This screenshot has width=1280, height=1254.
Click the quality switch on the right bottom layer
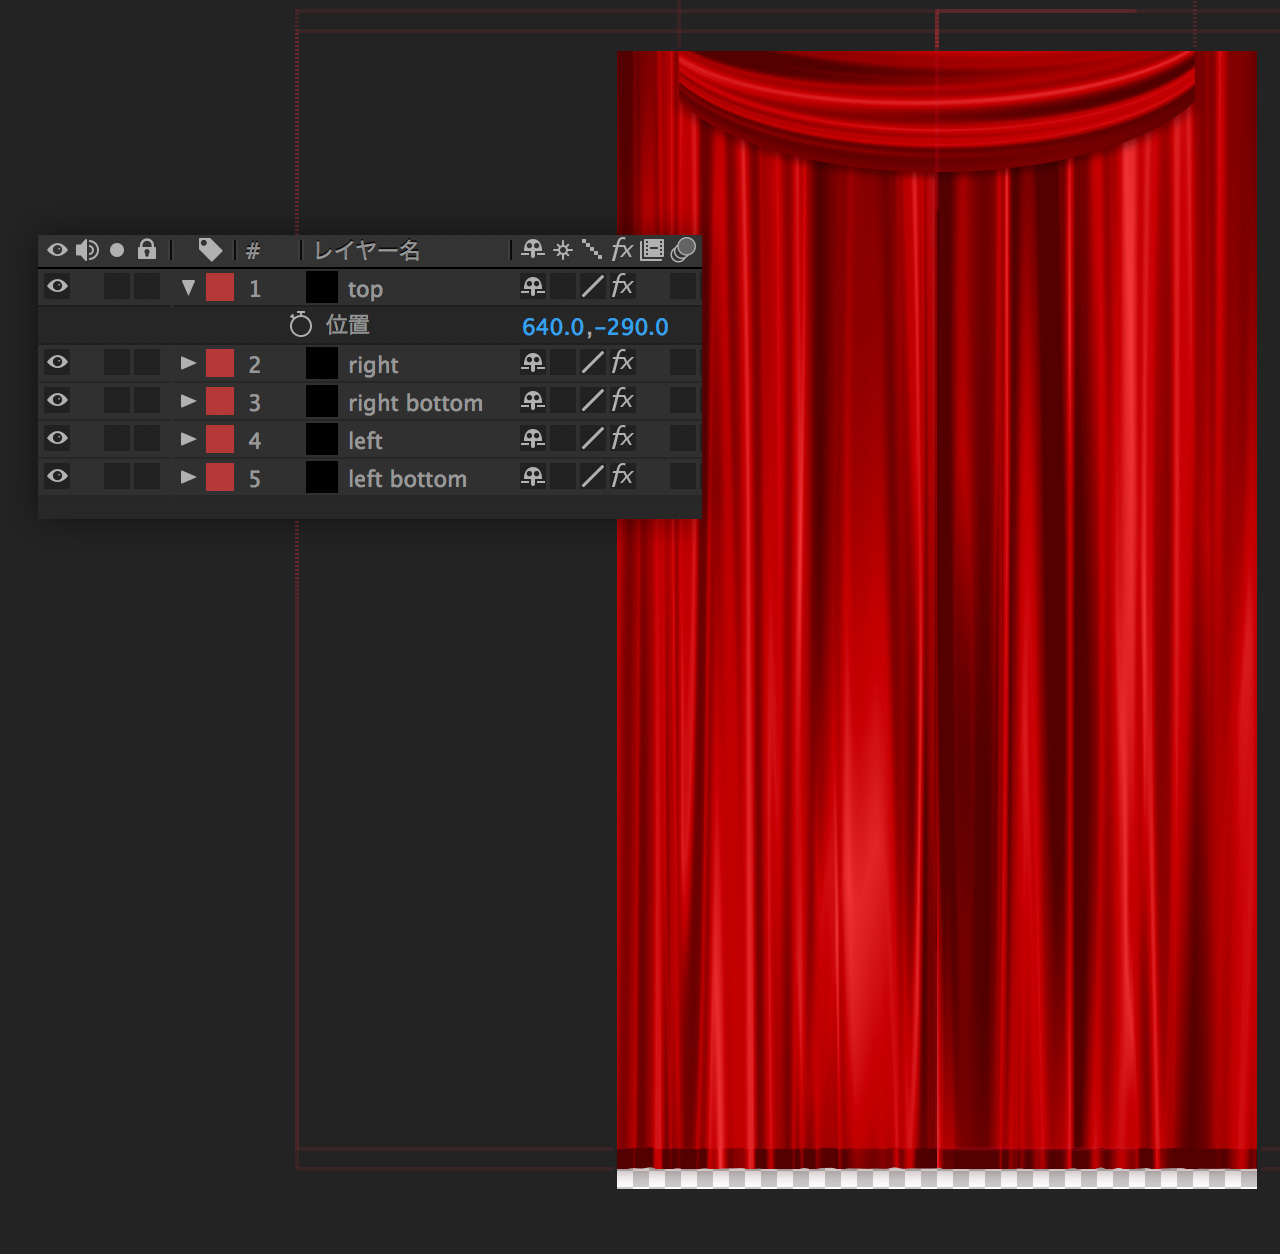tap(593, 401)
